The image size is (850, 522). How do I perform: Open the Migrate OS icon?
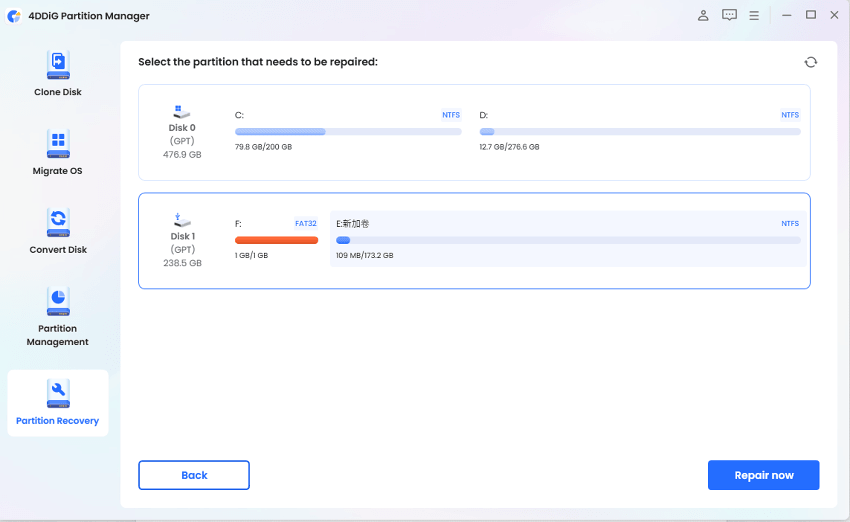click(58, 144)
